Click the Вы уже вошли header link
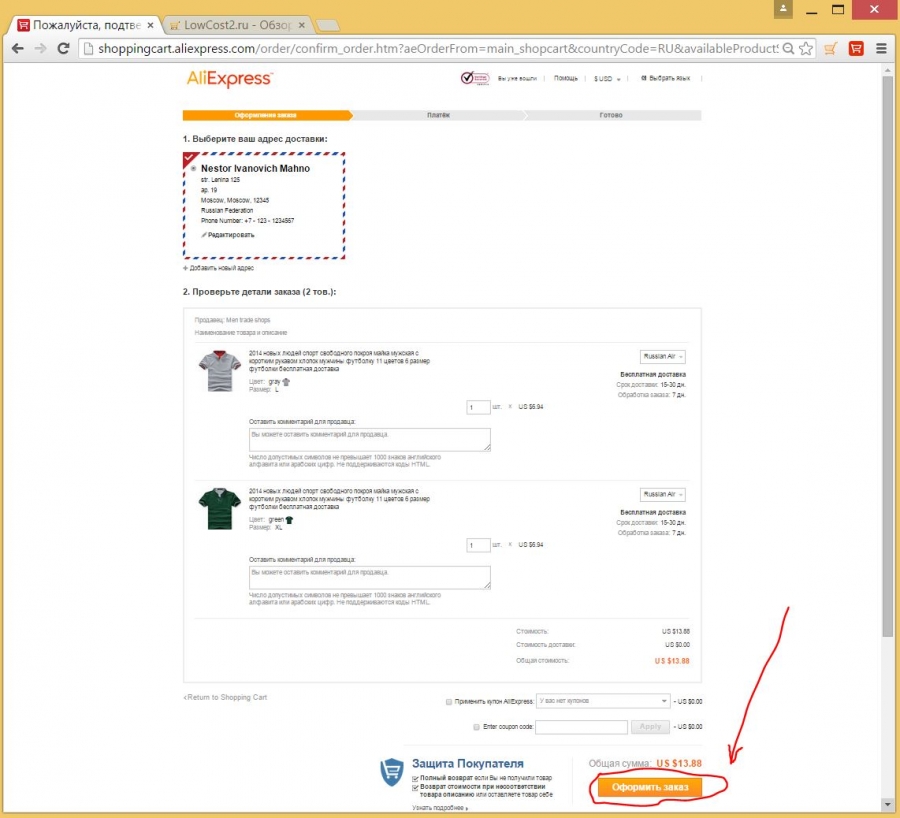Image resolution: width=900 pixels, height=818 pixels. pyautogui.click(x=517, y=79)
